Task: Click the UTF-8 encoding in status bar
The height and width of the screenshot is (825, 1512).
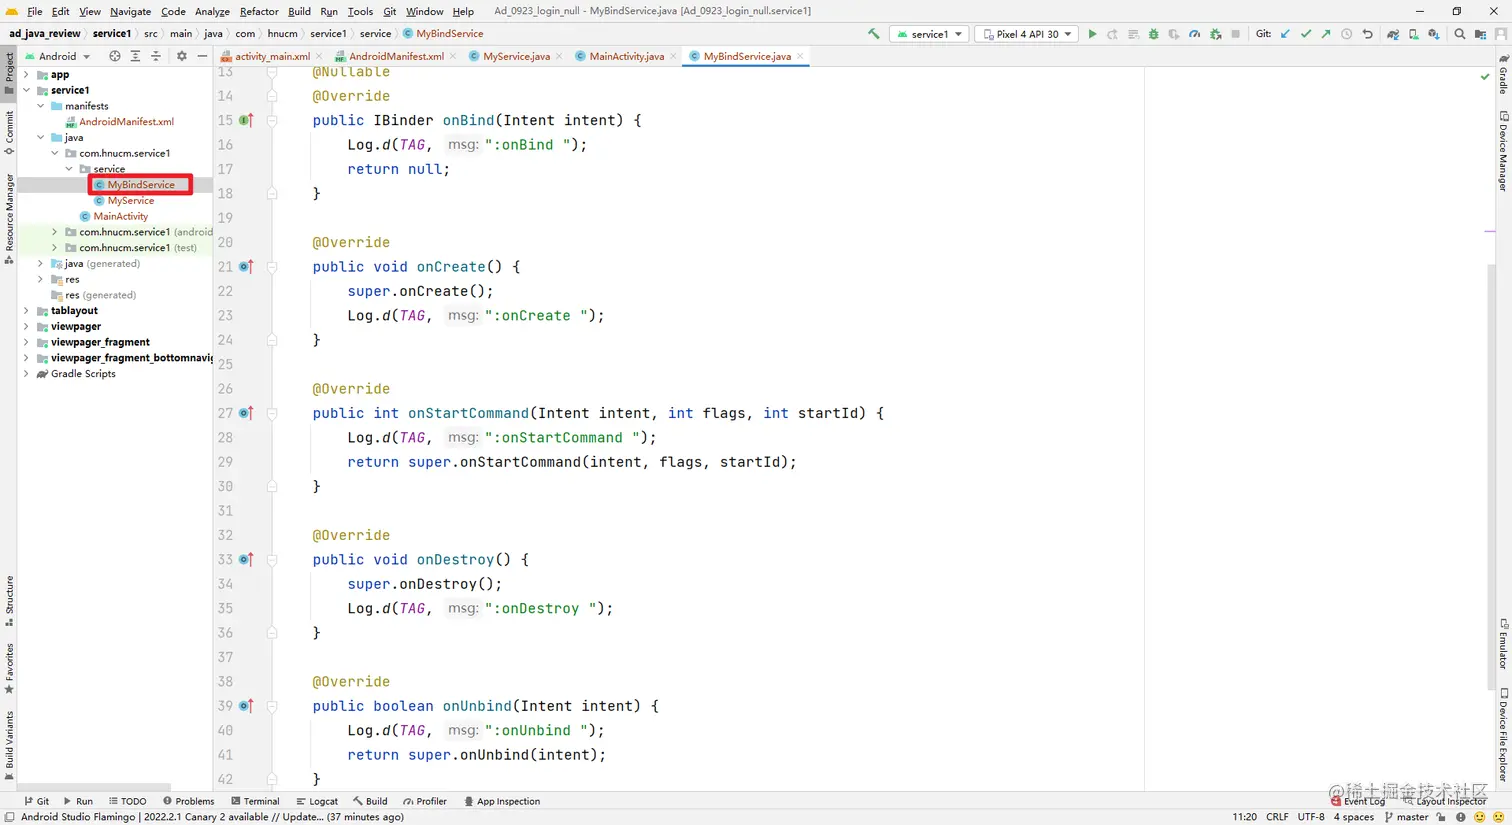Action: tap(1311, 817)
